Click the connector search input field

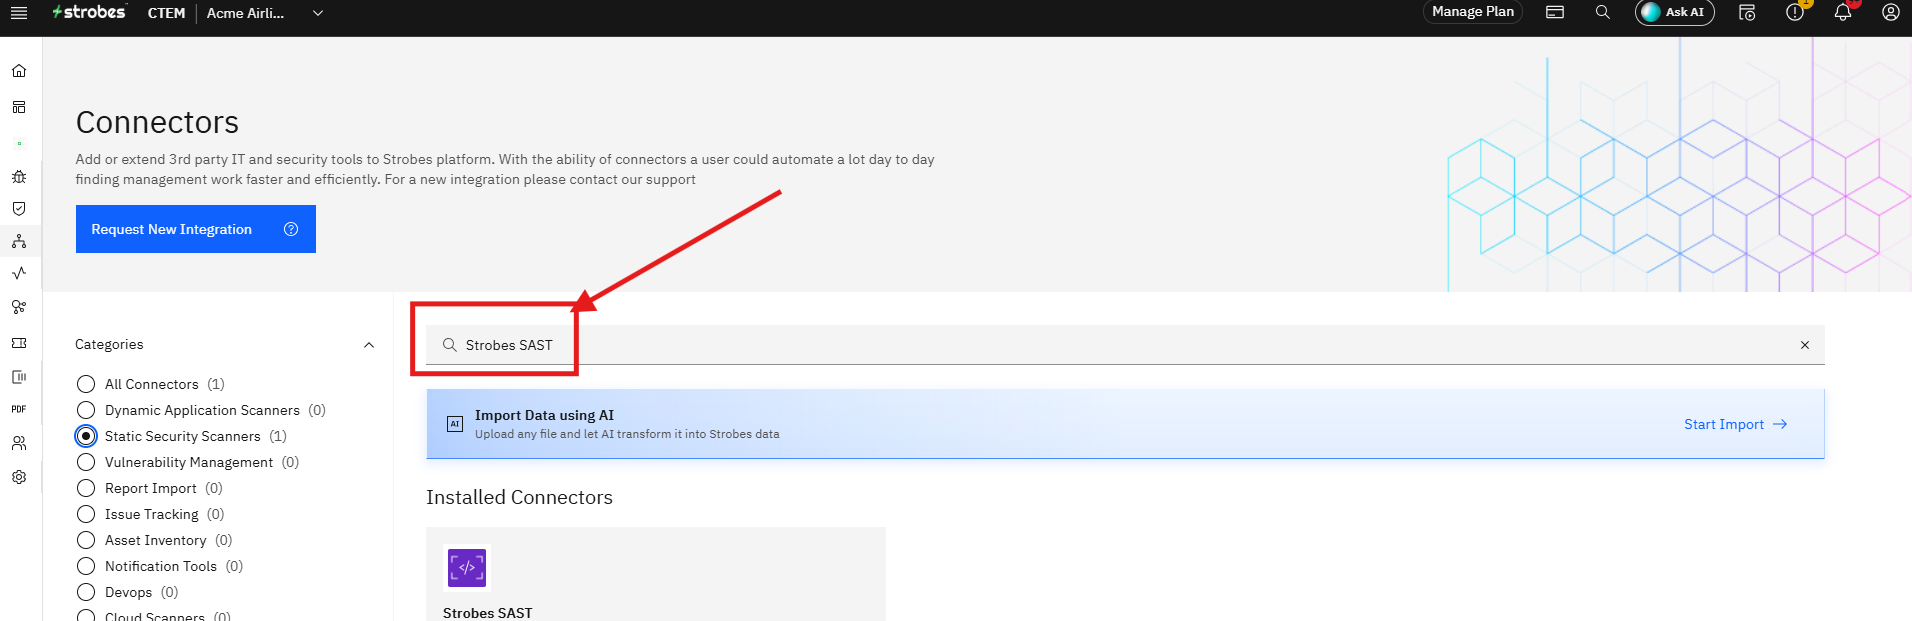pyautogui.click(x=1125, y=345)
